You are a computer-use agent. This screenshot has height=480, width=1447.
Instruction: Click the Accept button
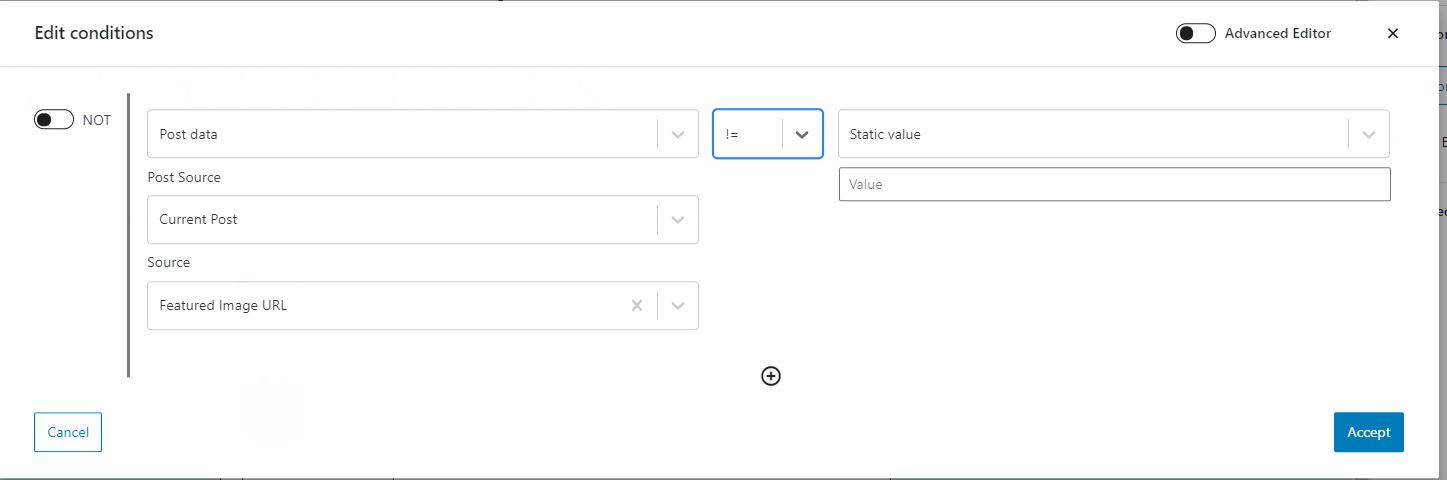tap(1368, 432)
